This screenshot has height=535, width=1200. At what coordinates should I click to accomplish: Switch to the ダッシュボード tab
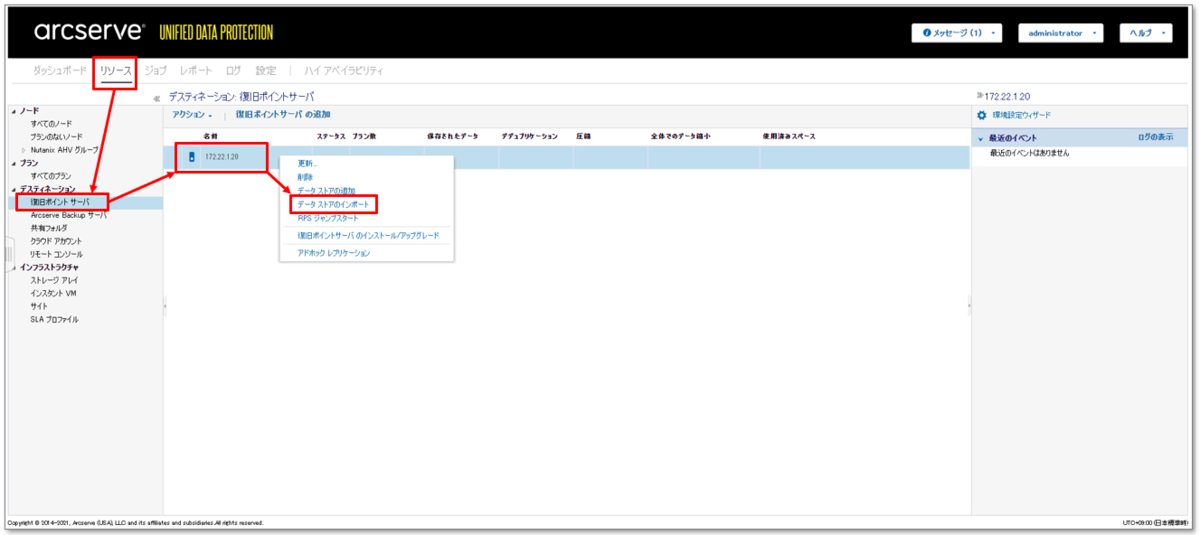(60, 71)
